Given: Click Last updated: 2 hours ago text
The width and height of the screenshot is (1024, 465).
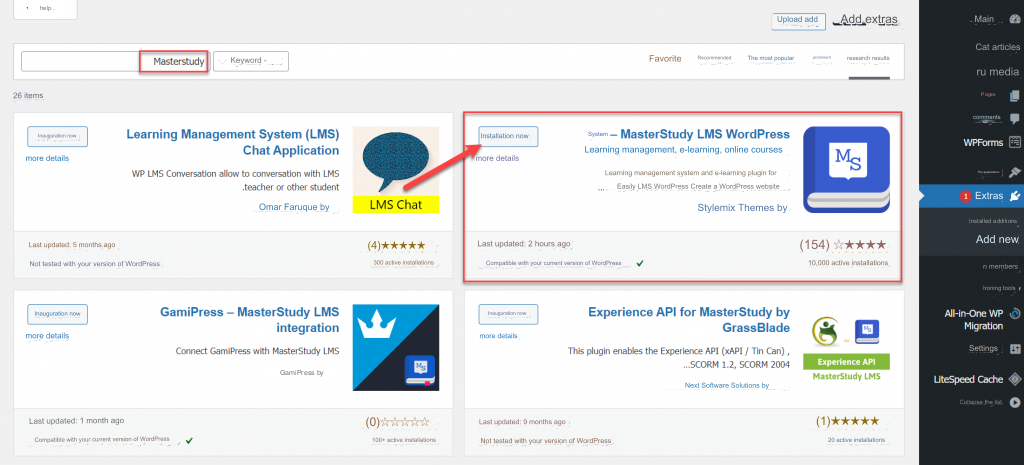Looking at the screenshot, I should coord(524,244).
